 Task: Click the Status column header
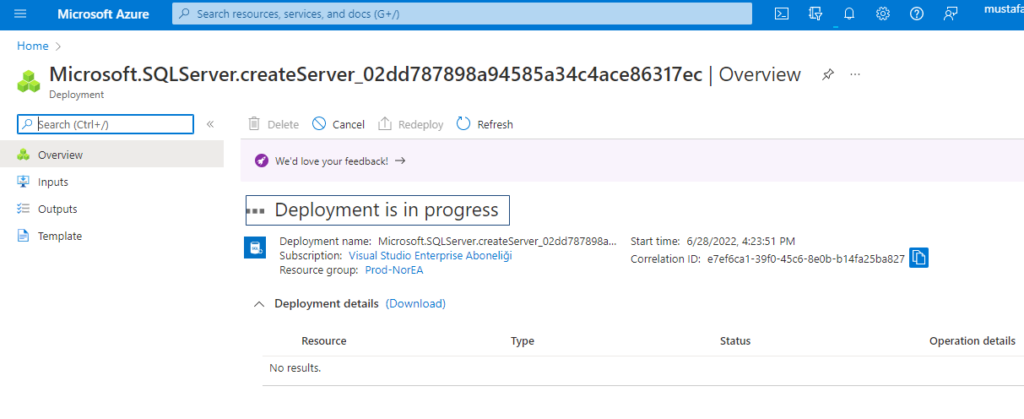[x=735, y=341]
